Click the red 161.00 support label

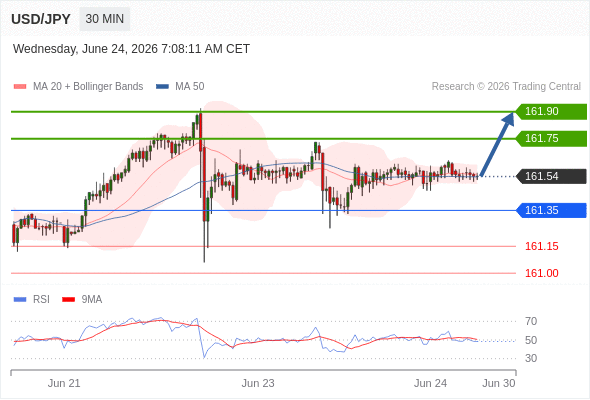[x=541, y=273]
